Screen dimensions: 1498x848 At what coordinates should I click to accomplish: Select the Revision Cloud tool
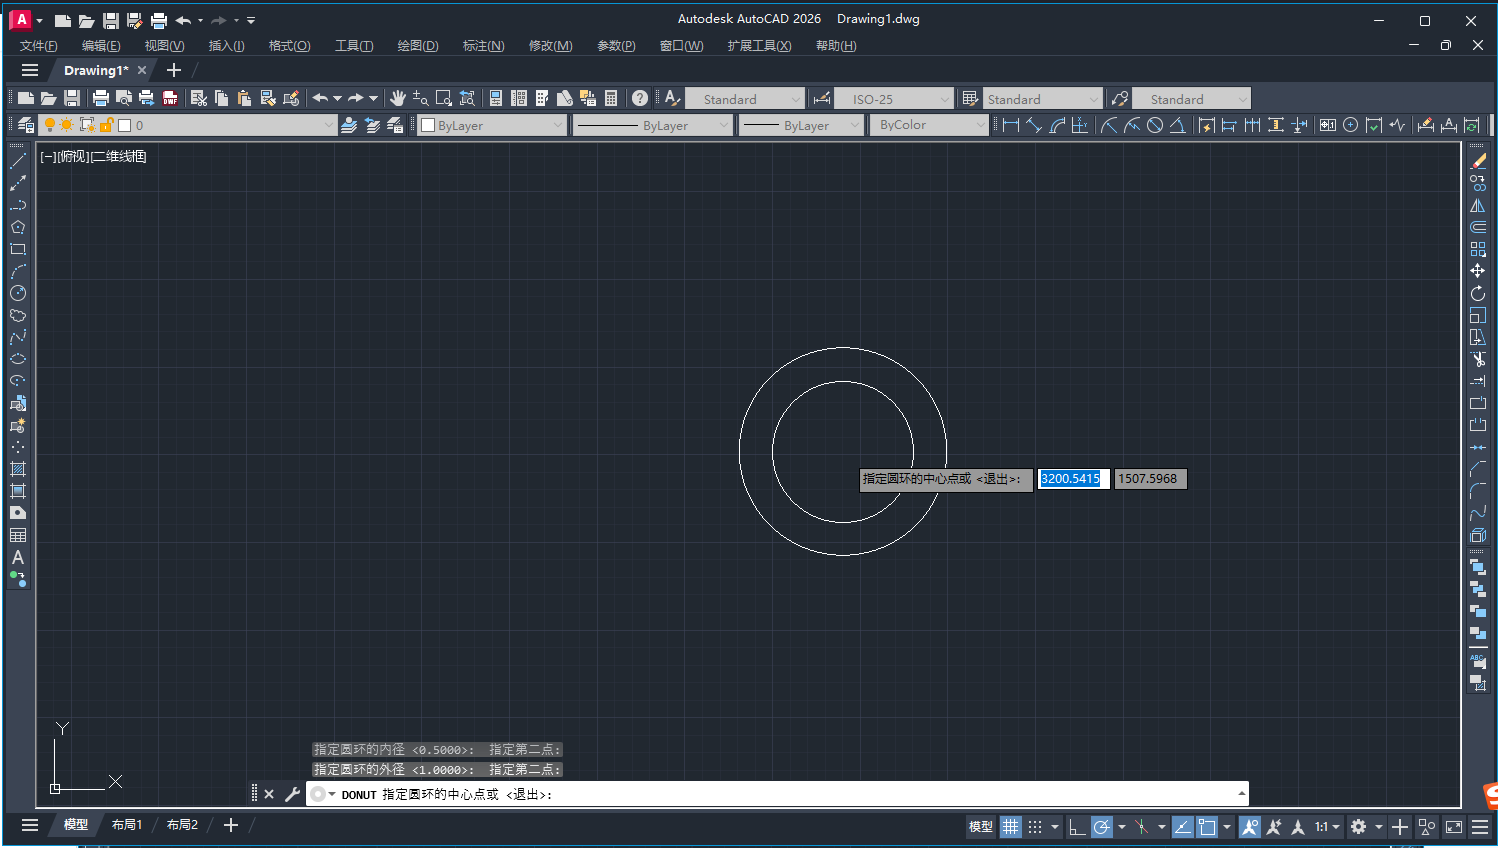tap(18, 315)
